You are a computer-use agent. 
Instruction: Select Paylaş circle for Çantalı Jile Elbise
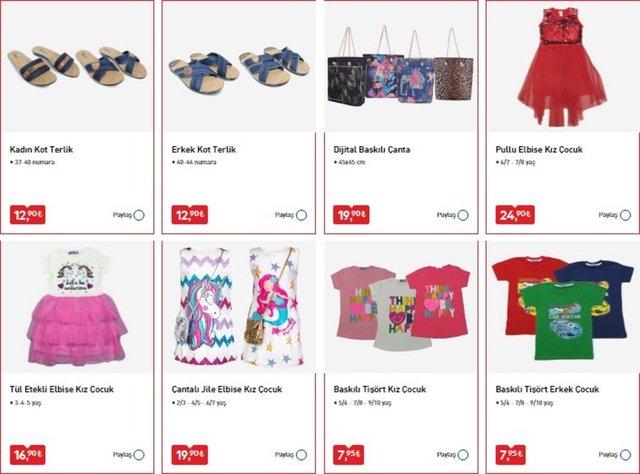301,454
